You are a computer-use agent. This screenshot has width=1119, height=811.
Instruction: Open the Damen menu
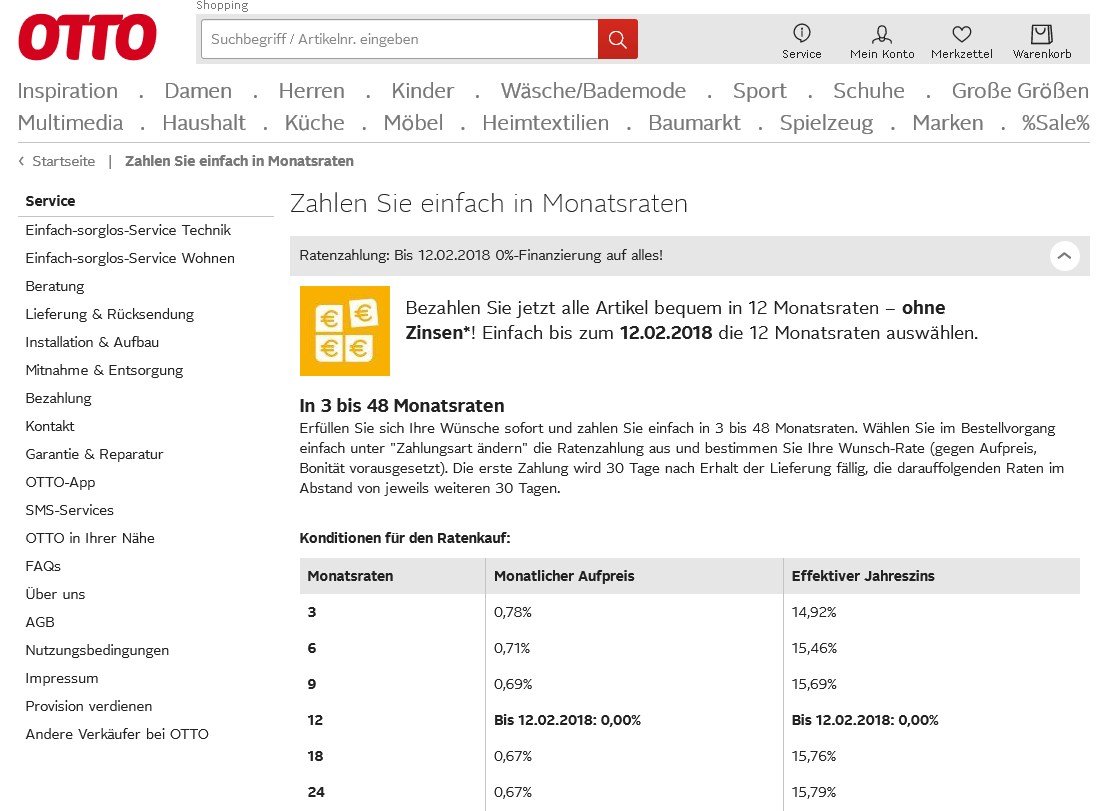[x=197, y=90]
